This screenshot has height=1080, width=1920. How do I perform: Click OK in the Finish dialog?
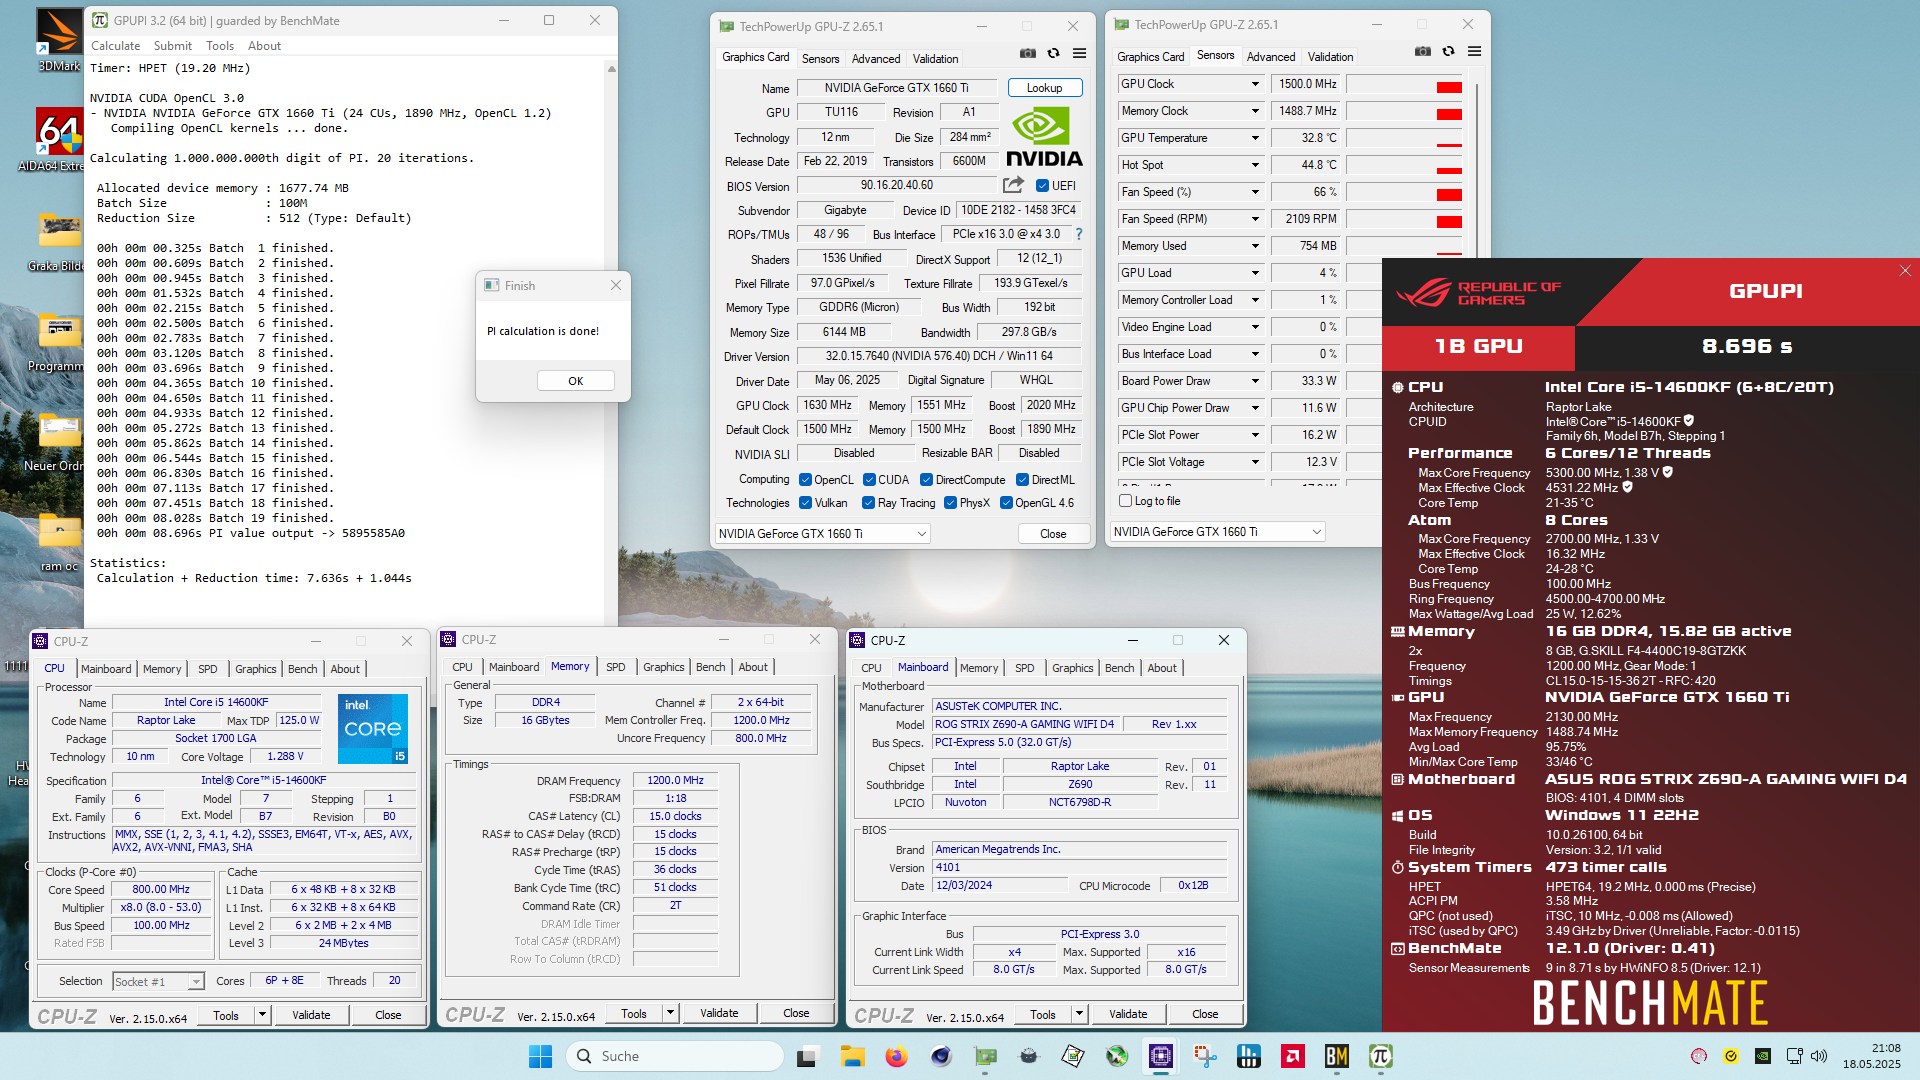click(x=575, y=381)
